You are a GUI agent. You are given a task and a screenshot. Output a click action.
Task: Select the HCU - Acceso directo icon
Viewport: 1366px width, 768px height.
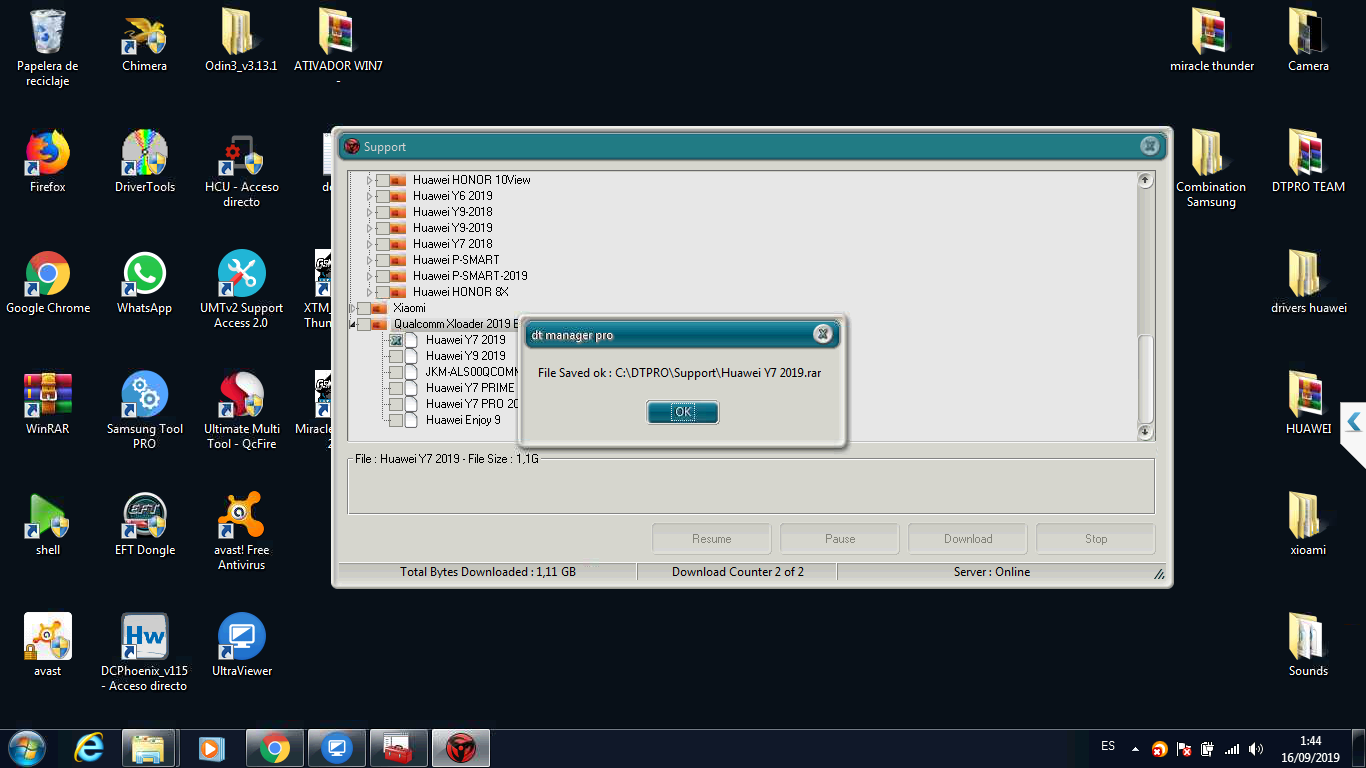tap(241, 168)
